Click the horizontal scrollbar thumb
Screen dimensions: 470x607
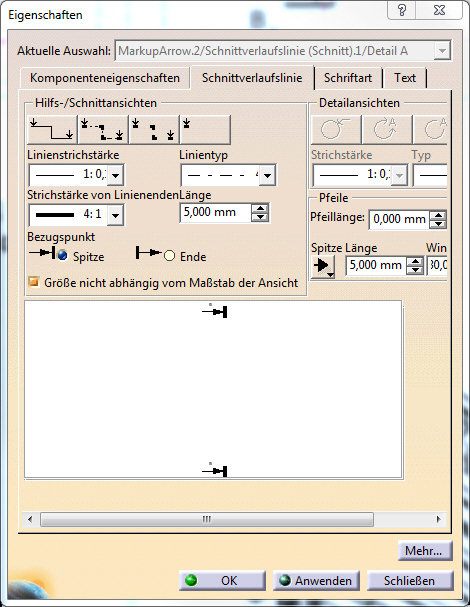click(207, 519)
